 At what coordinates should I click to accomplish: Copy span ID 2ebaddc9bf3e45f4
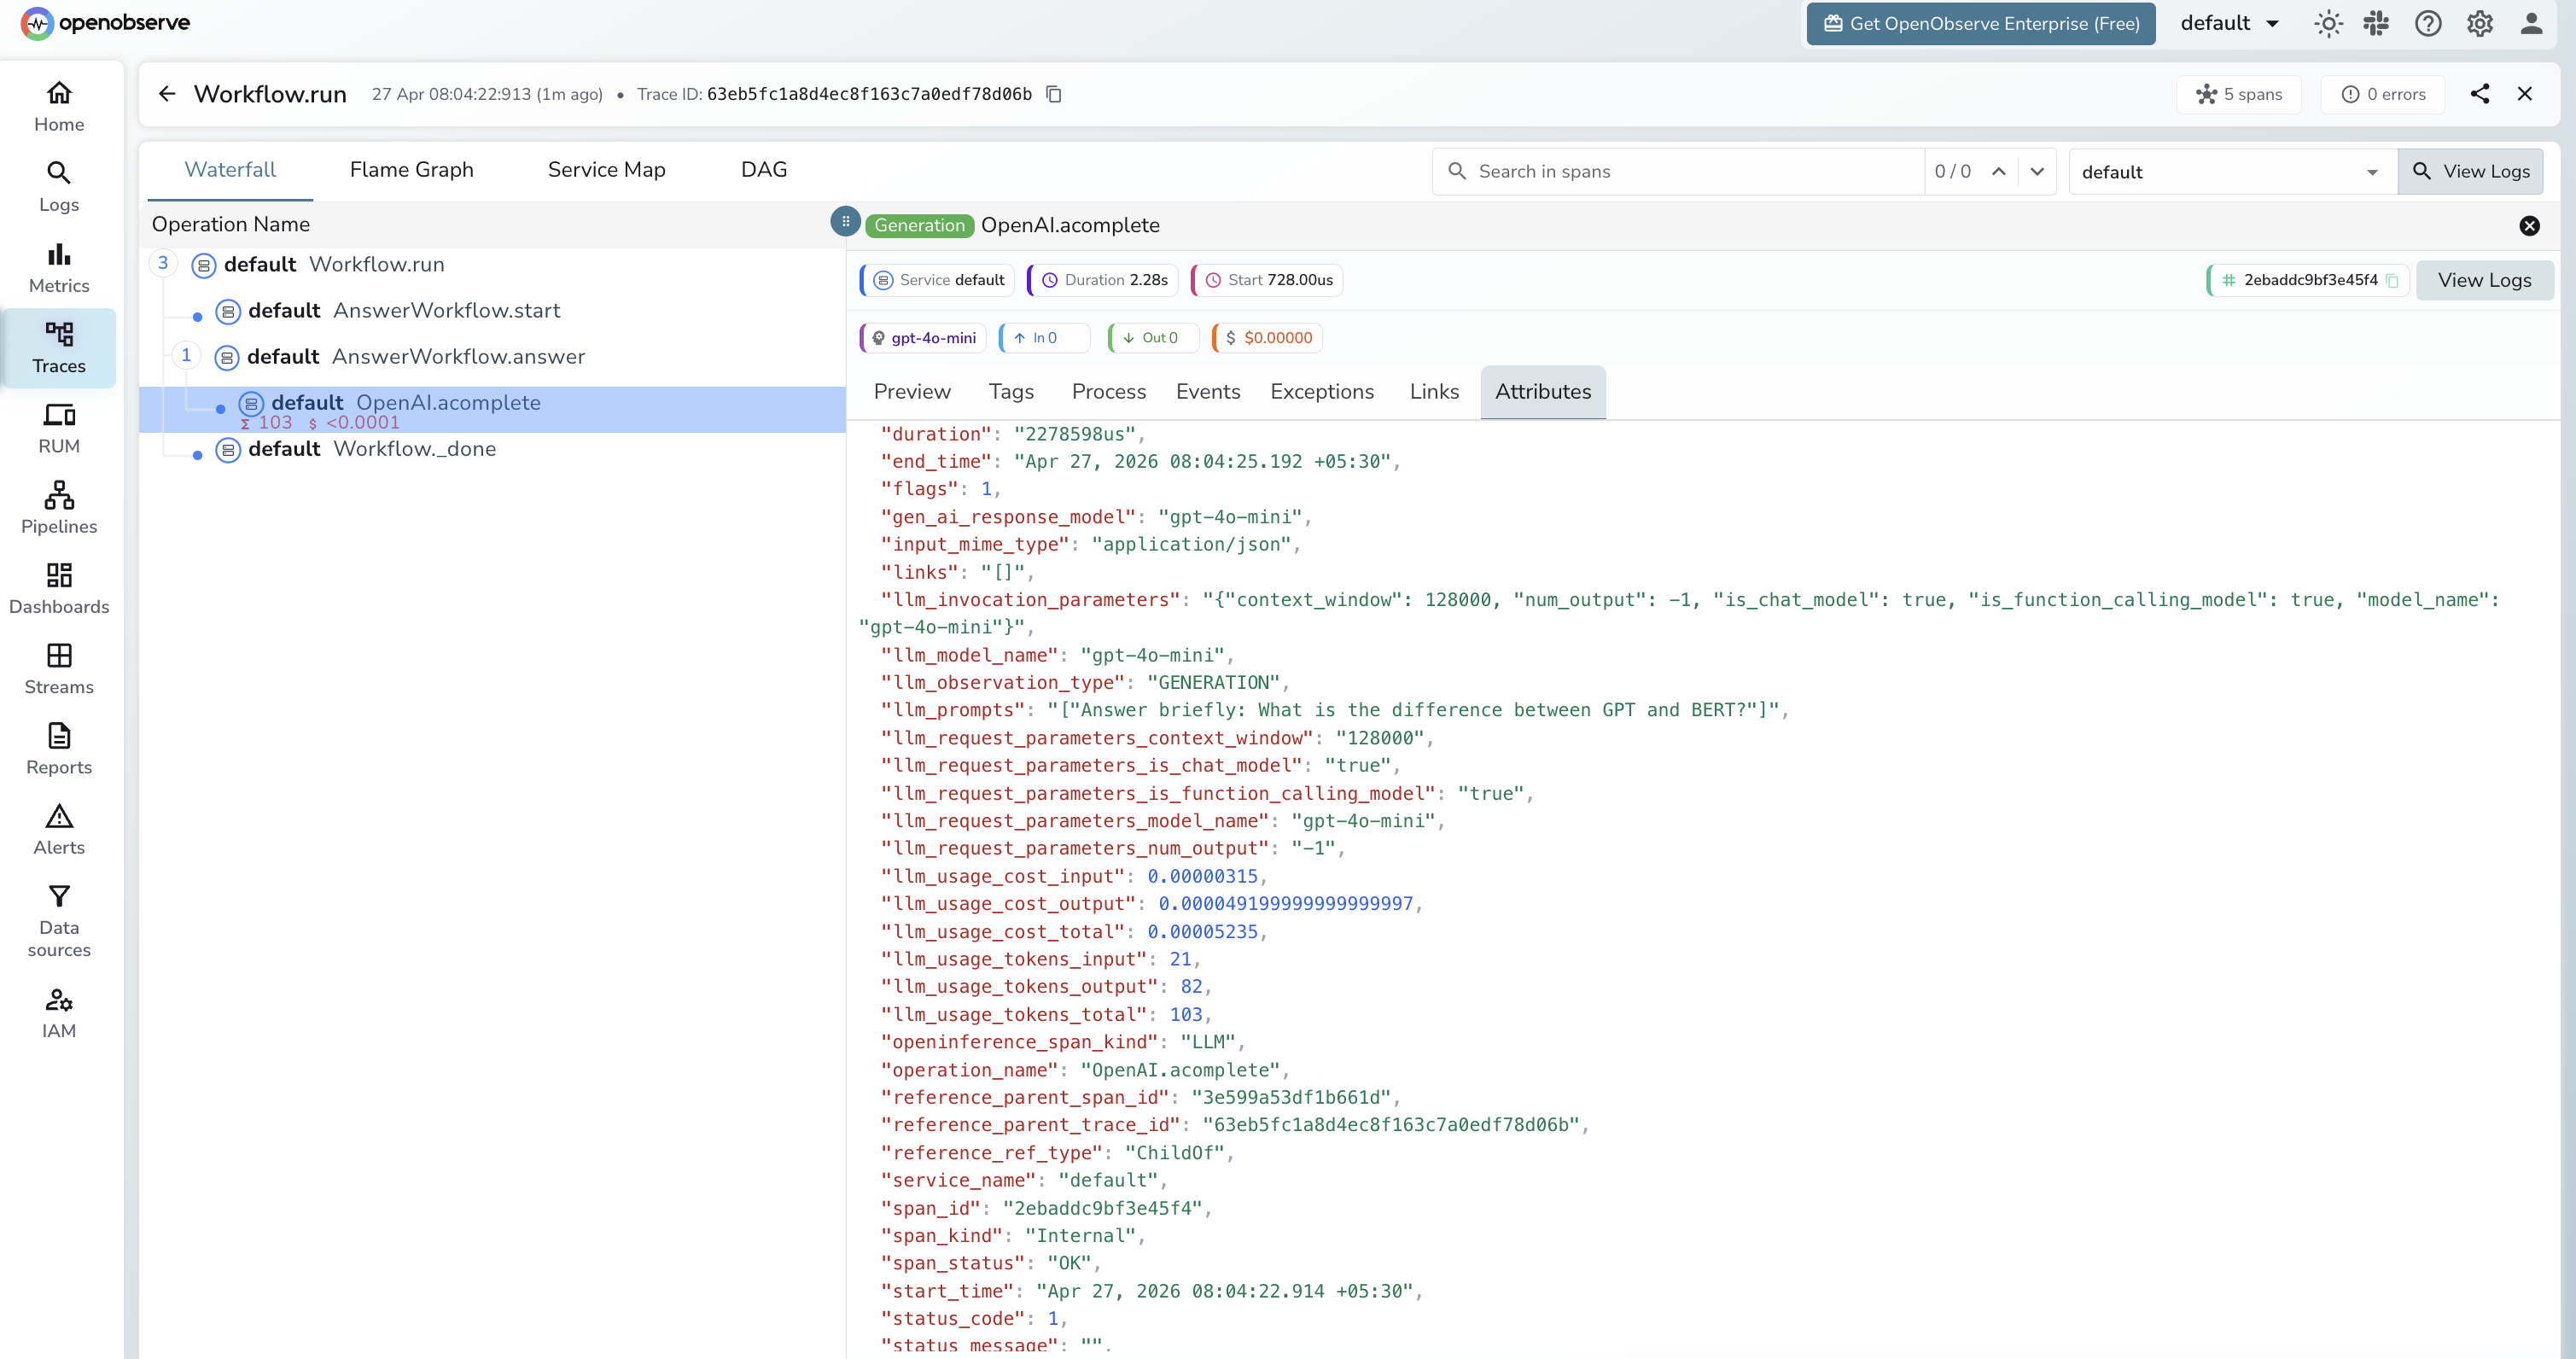(x=2392, y=280)
